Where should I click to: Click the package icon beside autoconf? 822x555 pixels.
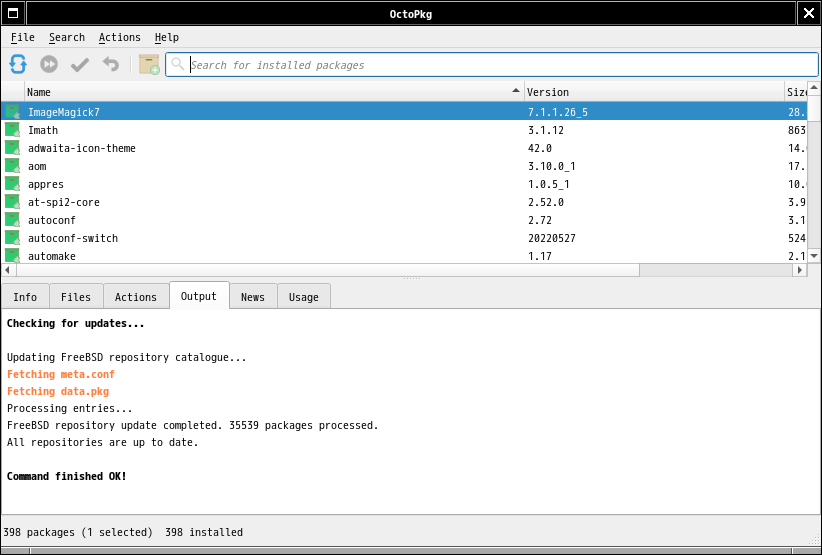pos(12,220)
